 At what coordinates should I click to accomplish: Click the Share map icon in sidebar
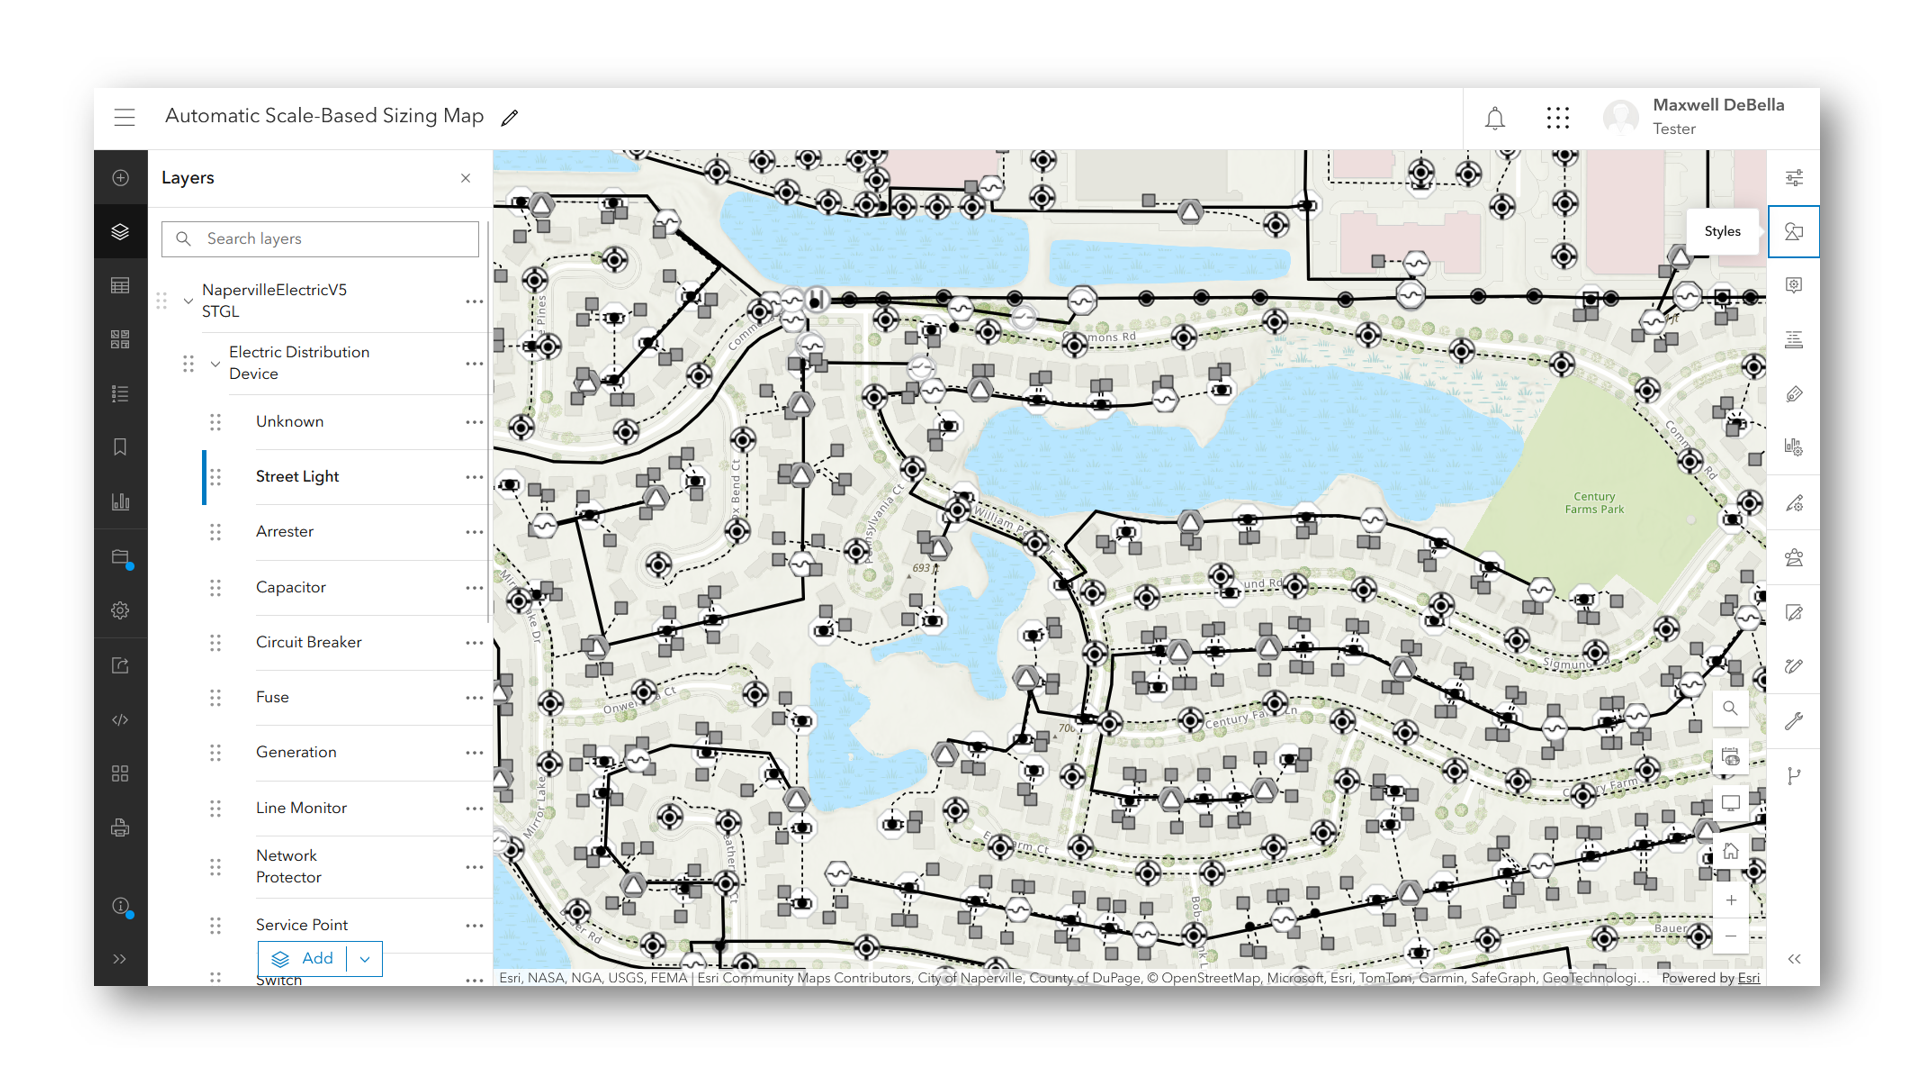coord(120,666)
